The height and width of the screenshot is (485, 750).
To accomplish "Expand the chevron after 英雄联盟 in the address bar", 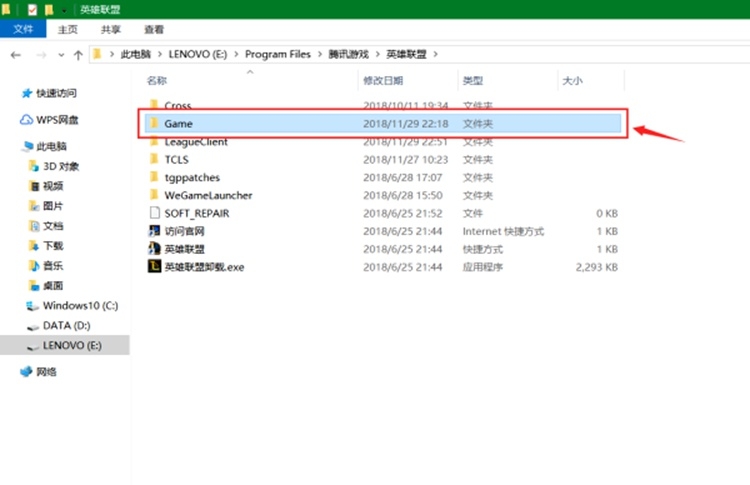I will point(435,54).
